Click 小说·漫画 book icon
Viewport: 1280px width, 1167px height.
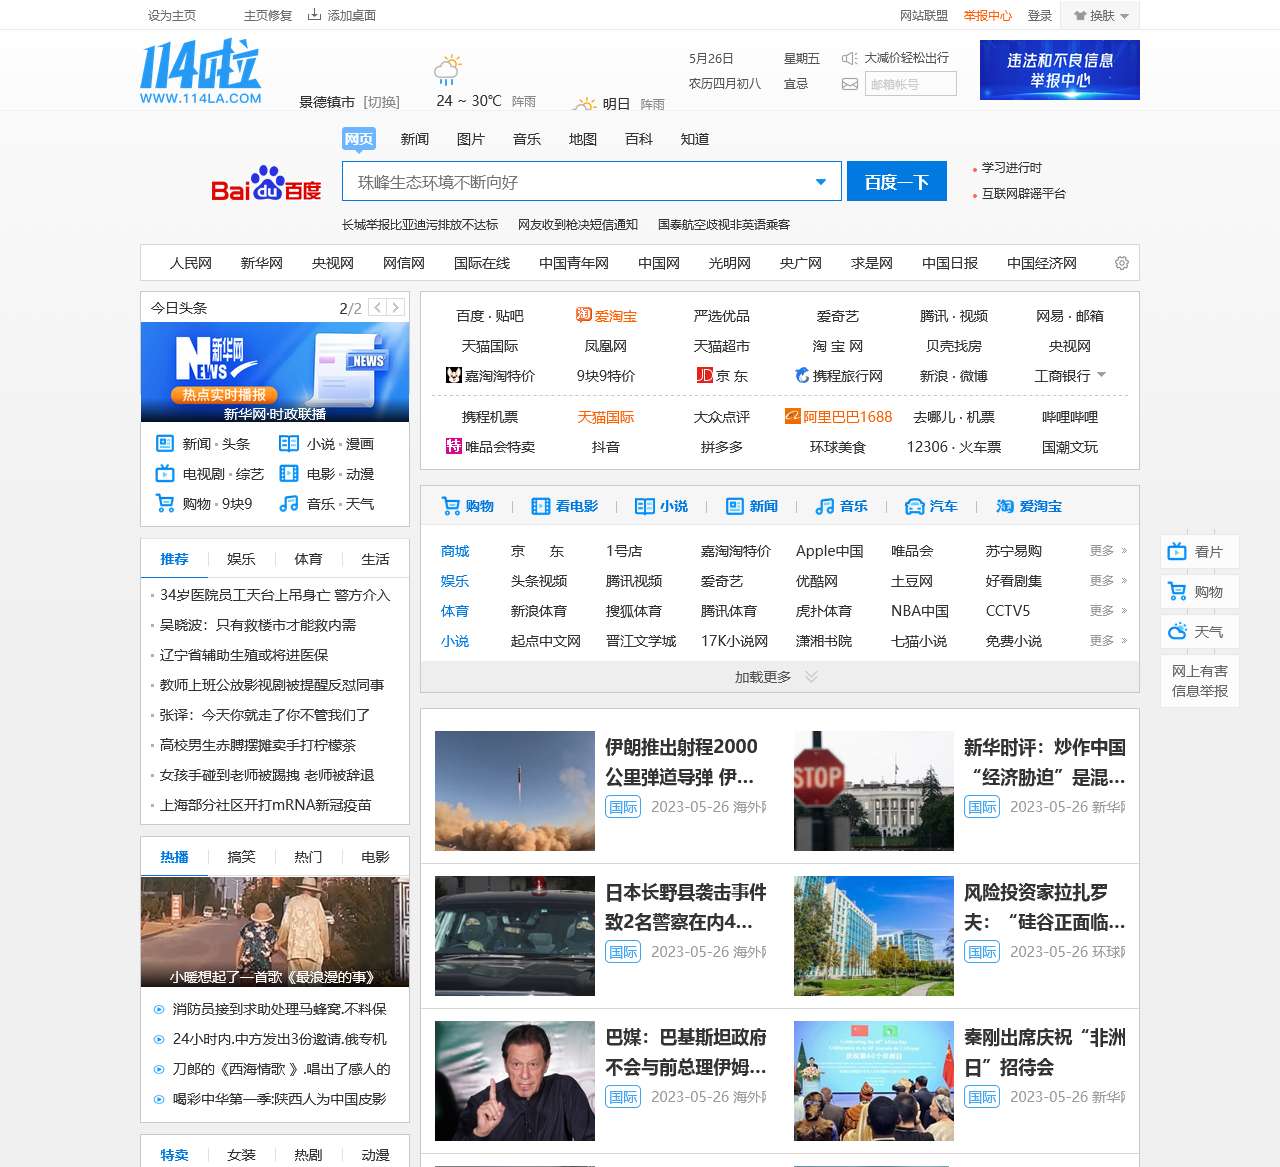coord(289,444)
